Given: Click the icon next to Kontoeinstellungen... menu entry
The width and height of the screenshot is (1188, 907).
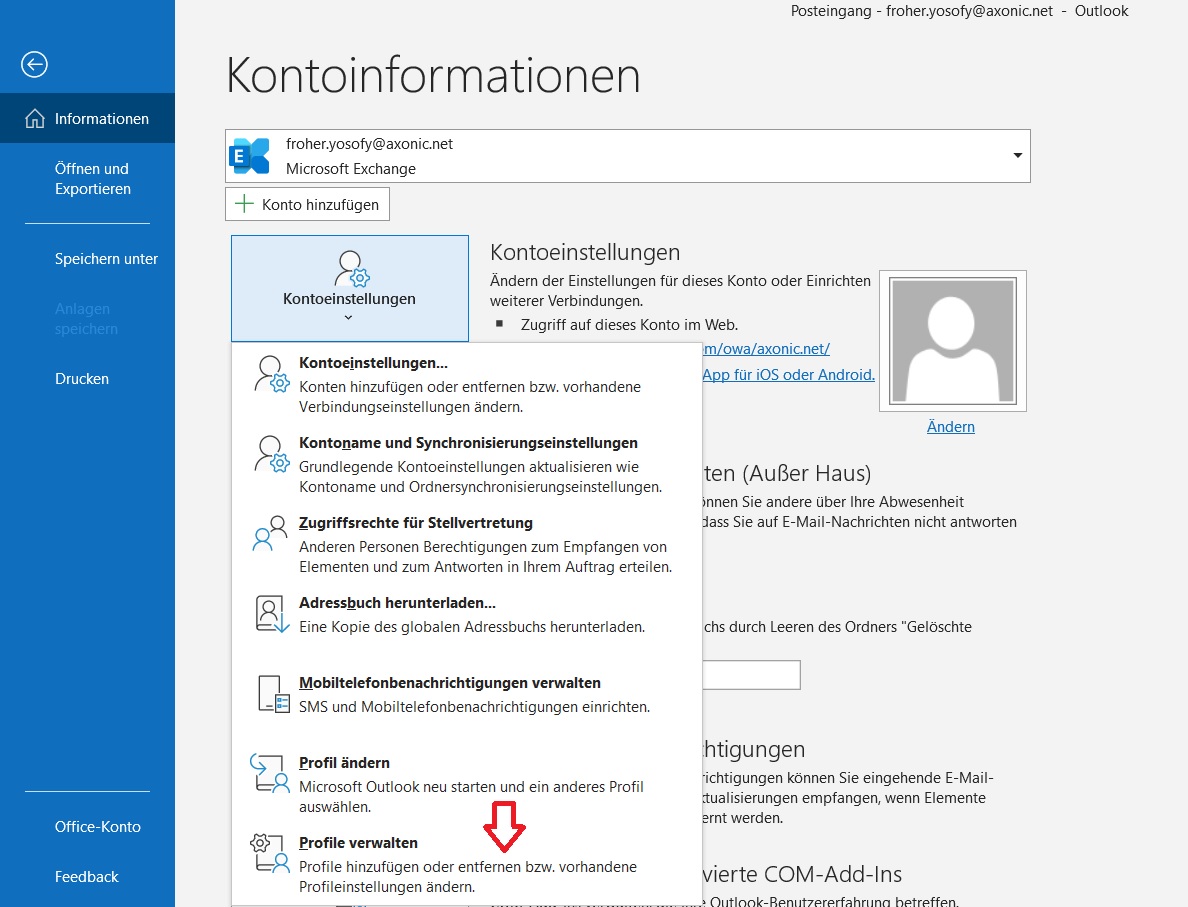Looking at the screenshot, I should coord(271,374).
